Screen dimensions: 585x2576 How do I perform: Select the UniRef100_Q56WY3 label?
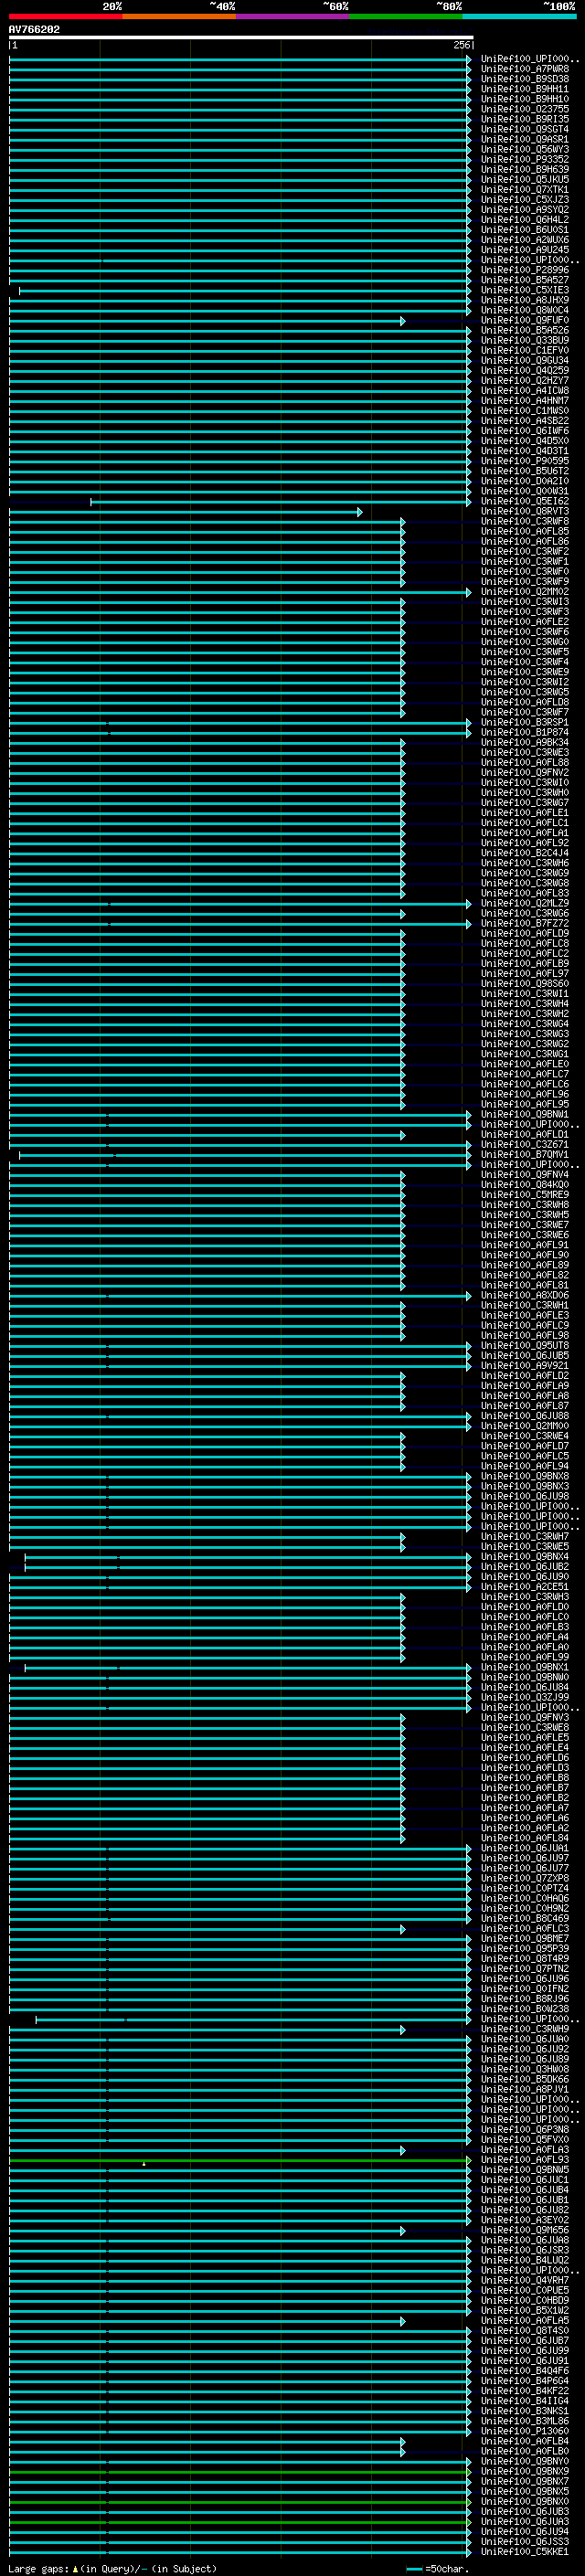pyautogui.click(x=524, y=149)
